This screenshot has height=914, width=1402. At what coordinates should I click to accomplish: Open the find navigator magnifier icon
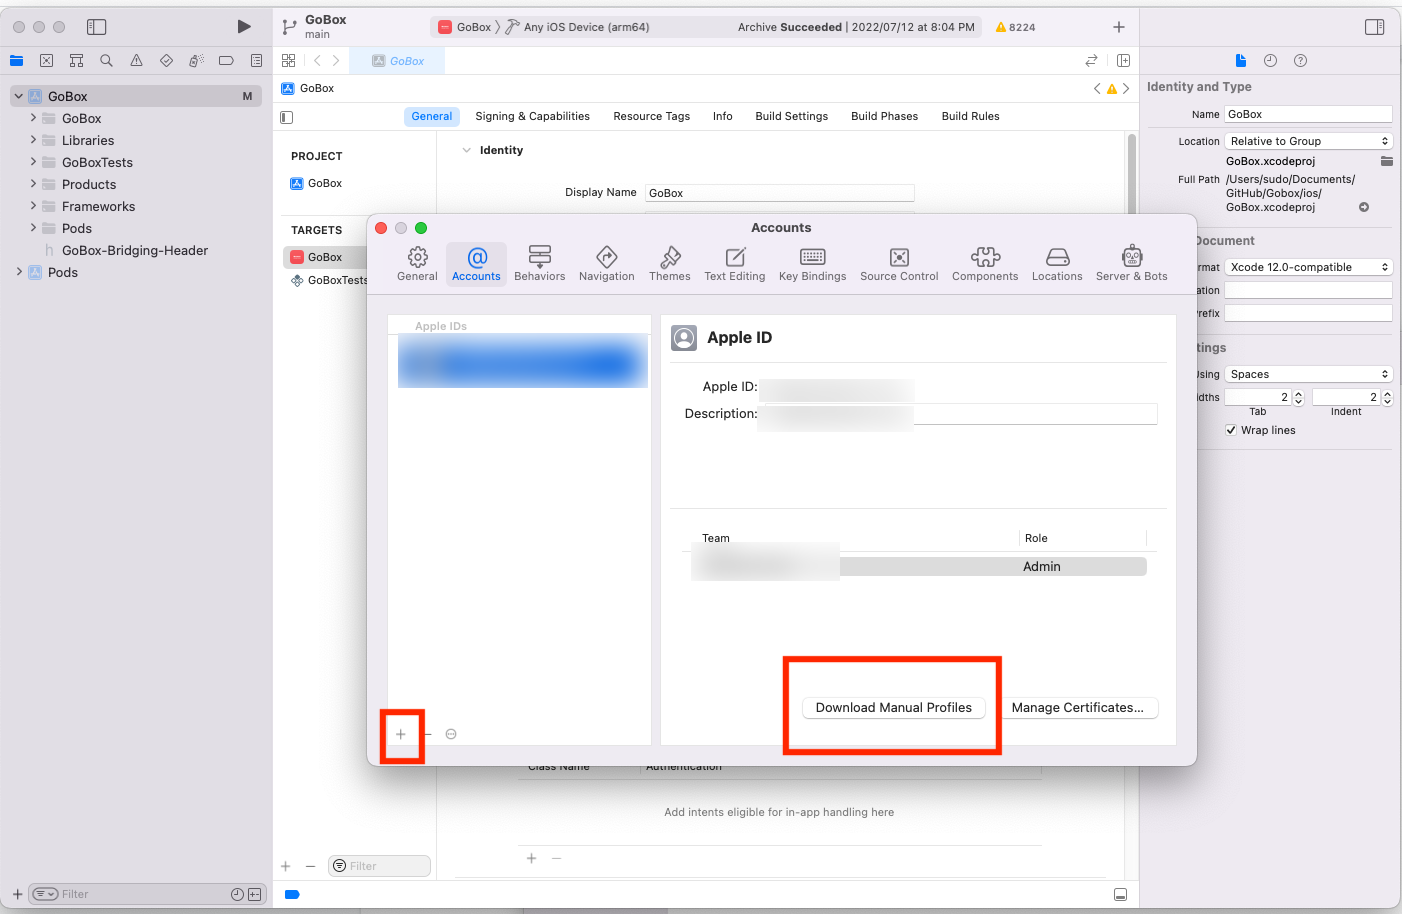point(106,61)
